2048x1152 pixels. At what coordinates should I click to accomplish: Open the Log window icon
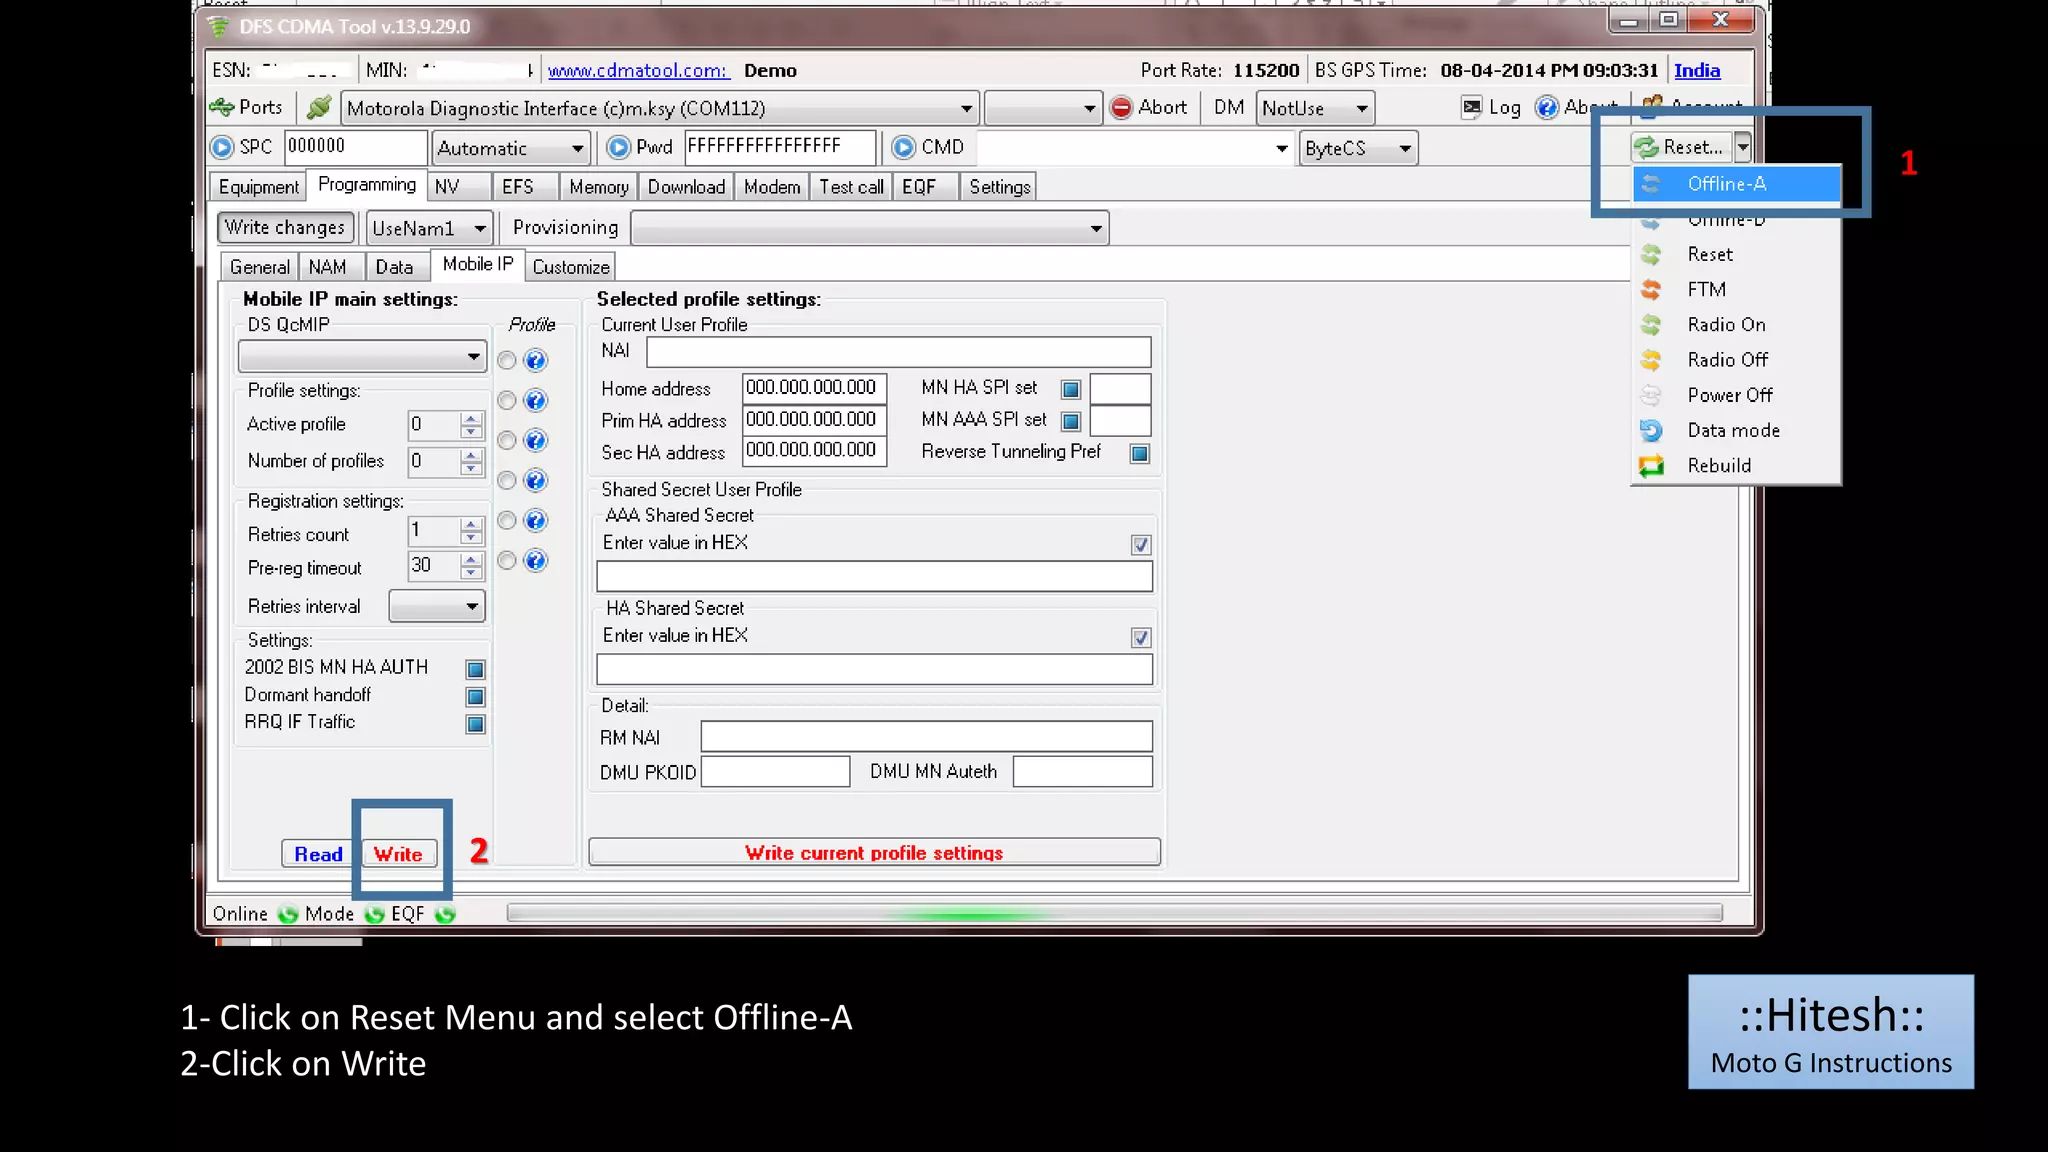tap(1471, 107)
